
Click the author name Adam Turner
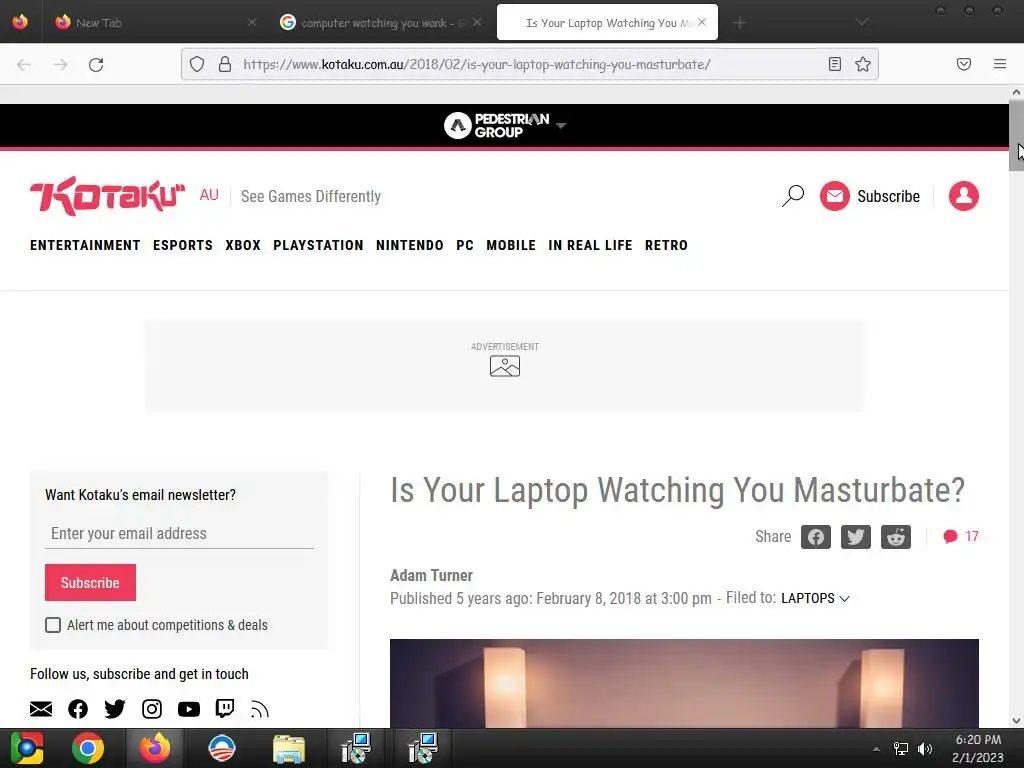[431, 575]
